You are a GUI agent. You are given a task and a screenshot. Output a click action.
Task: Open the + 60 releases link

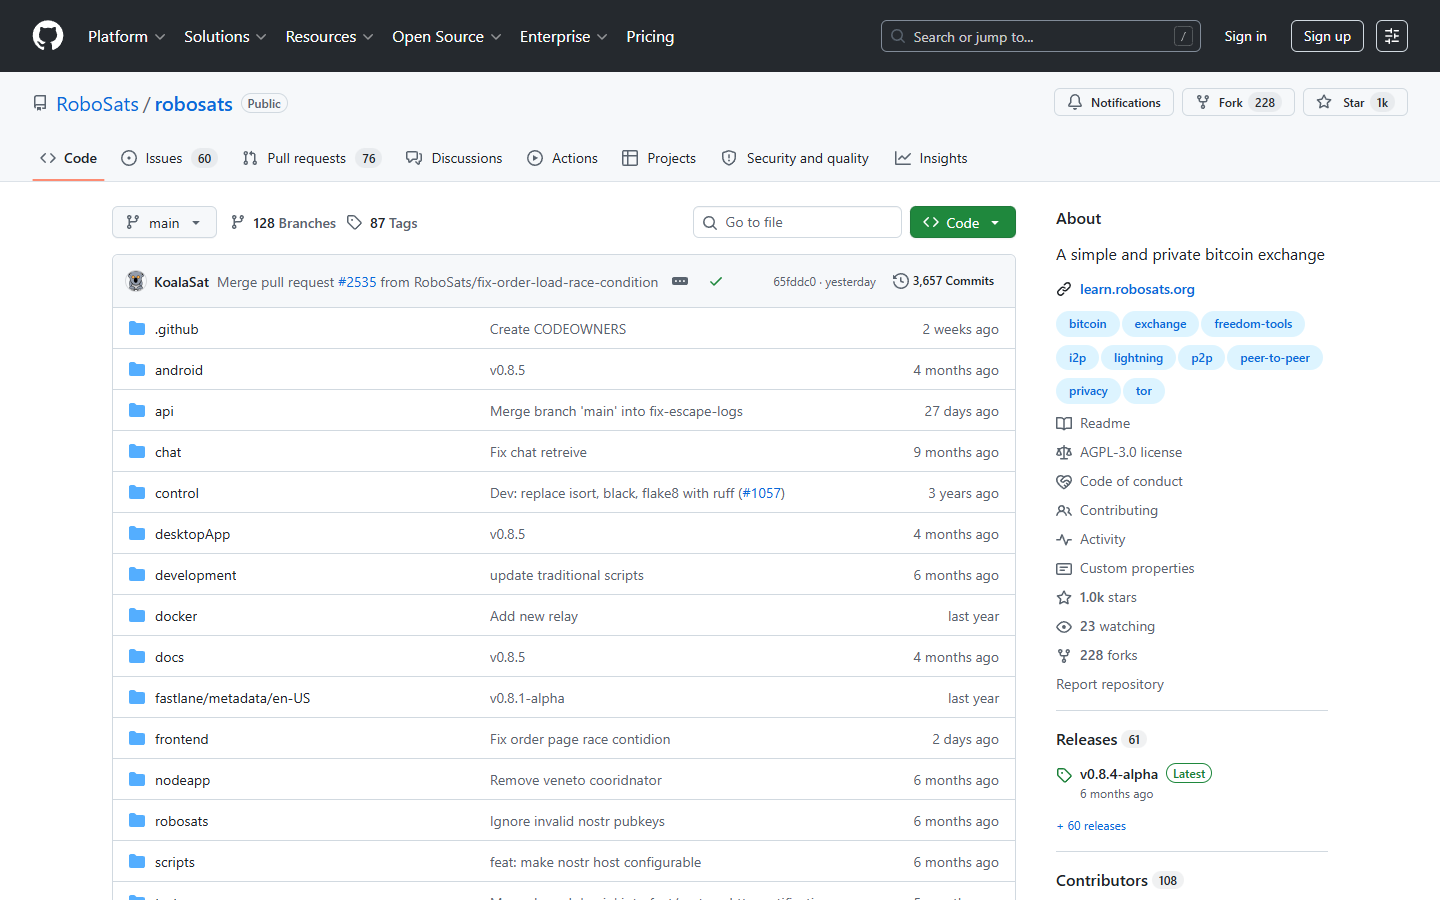1091,826
